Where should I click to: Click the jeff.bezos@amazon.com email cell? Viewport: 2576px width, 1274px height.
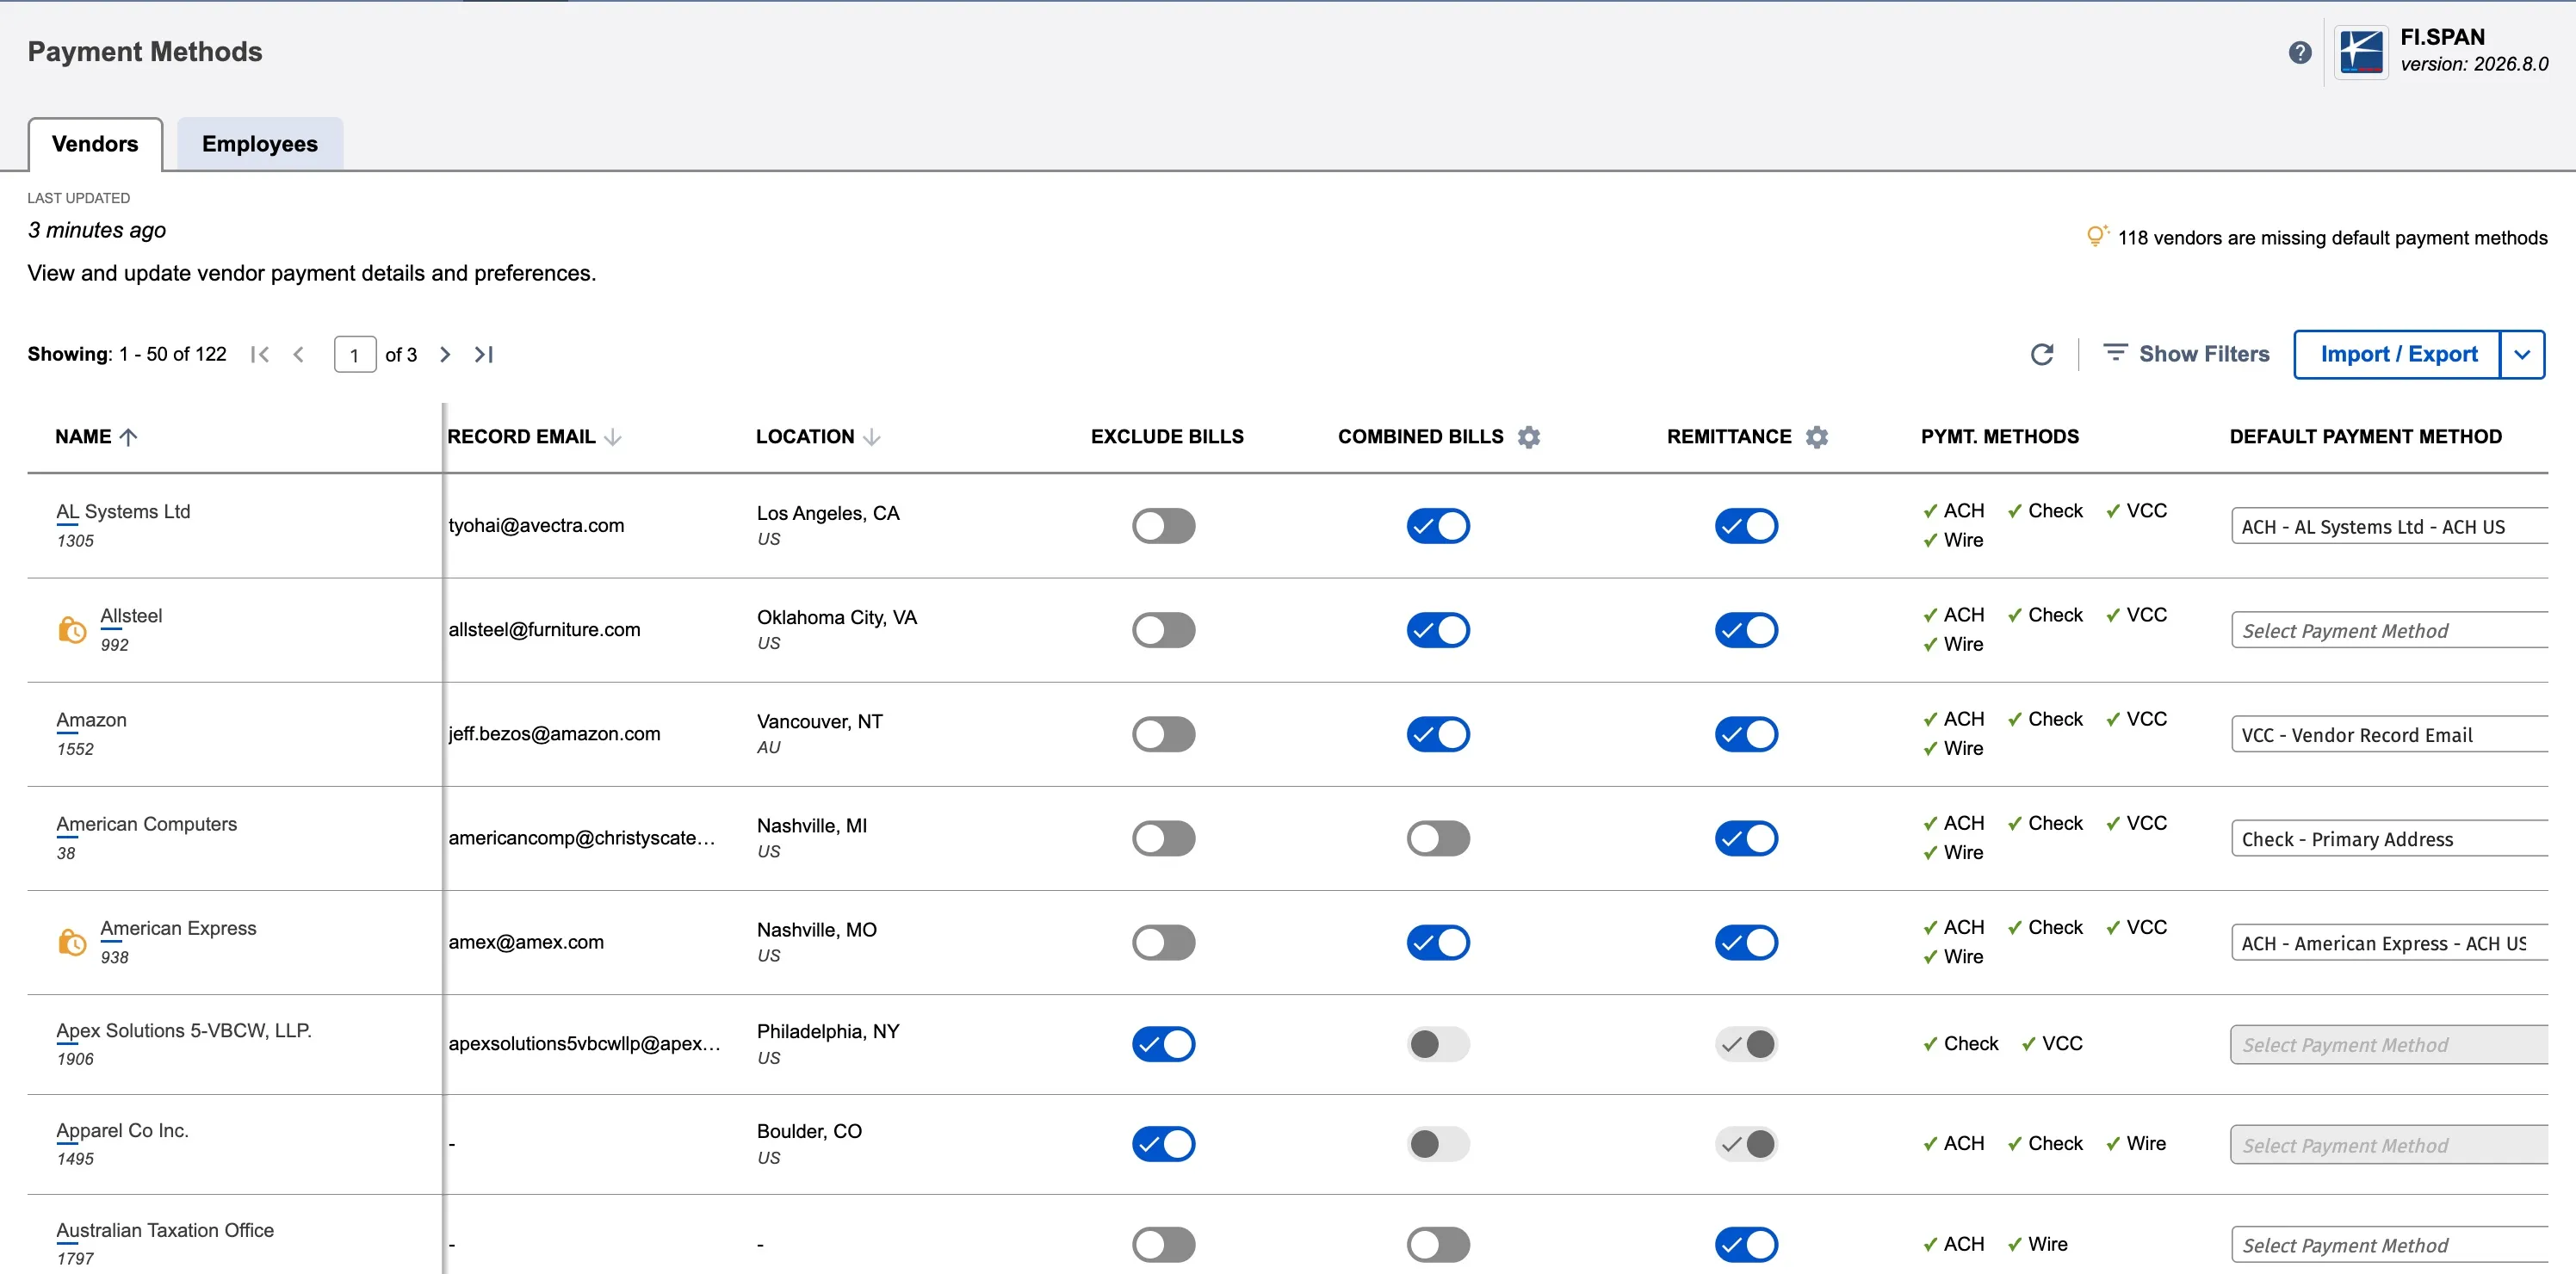click(554, 734)
